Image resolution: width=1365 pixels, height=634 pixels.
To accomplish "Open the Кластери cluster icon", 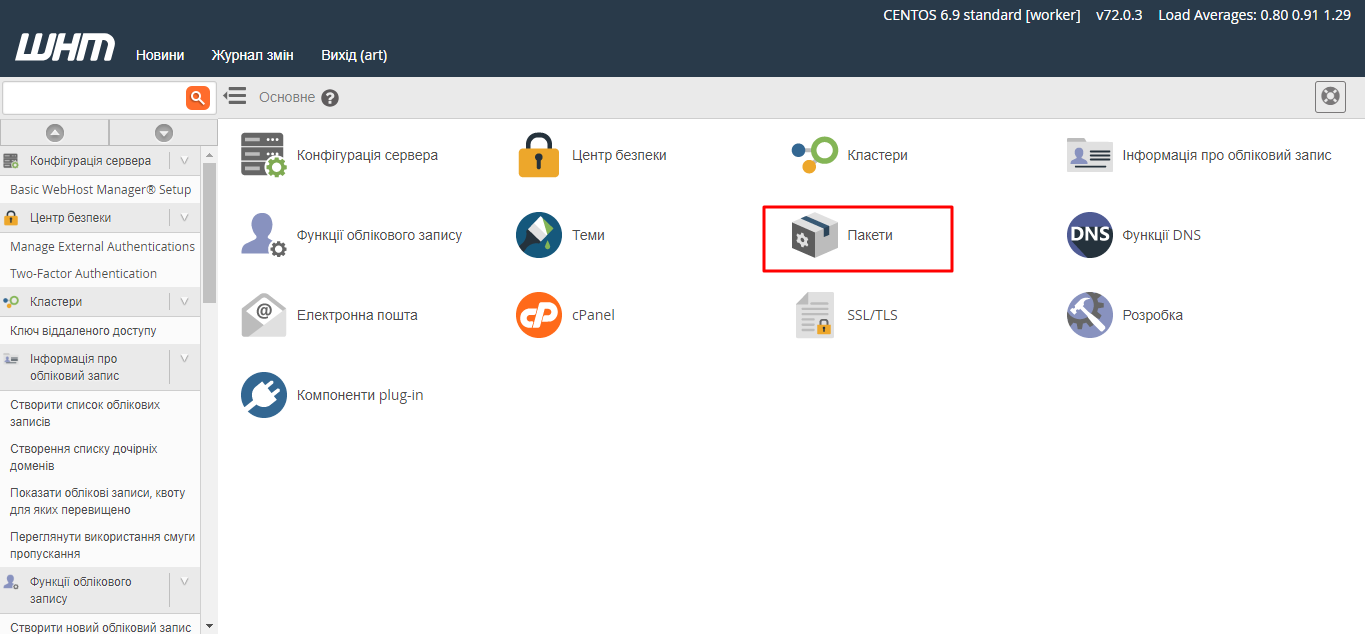I will 814,155.
